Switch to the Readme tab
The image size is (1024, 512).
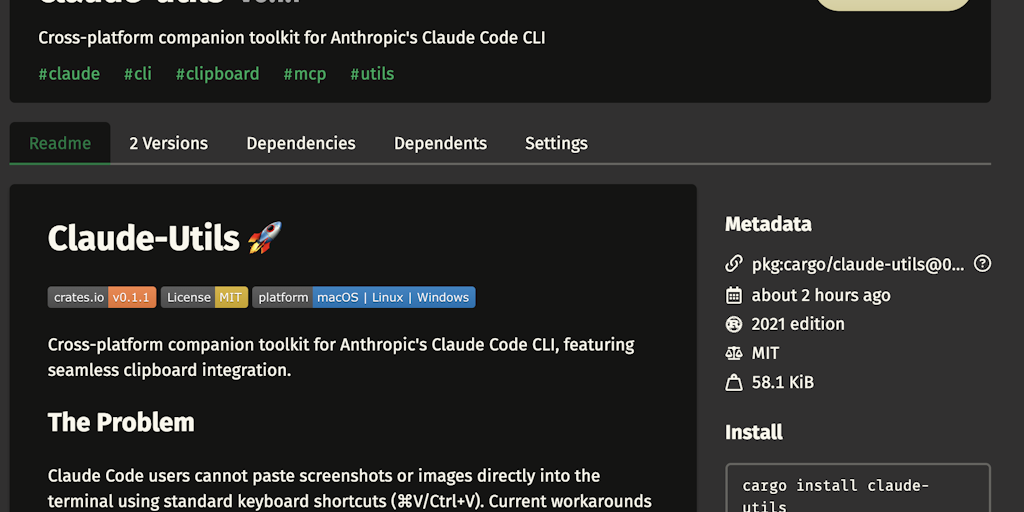pyautogui.click(x=60, y=143)
